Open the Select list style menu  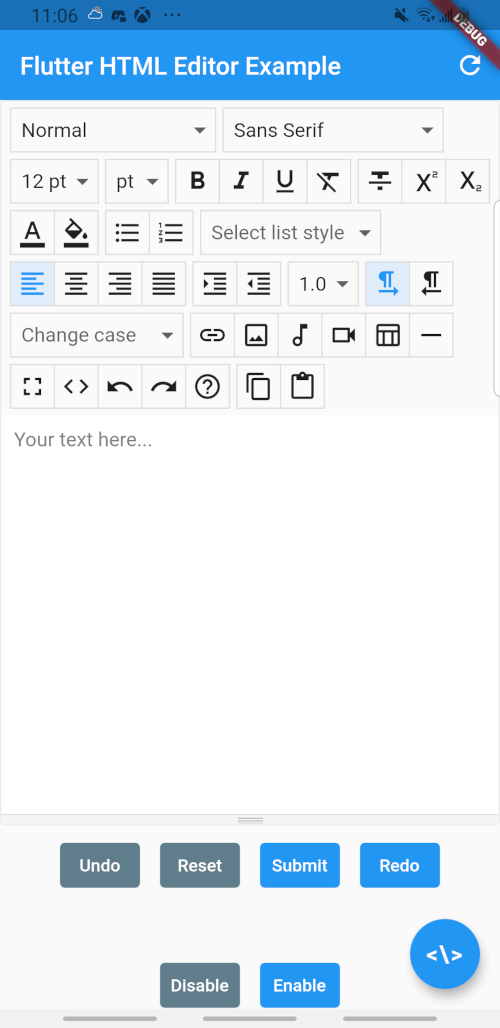[290, 232]
